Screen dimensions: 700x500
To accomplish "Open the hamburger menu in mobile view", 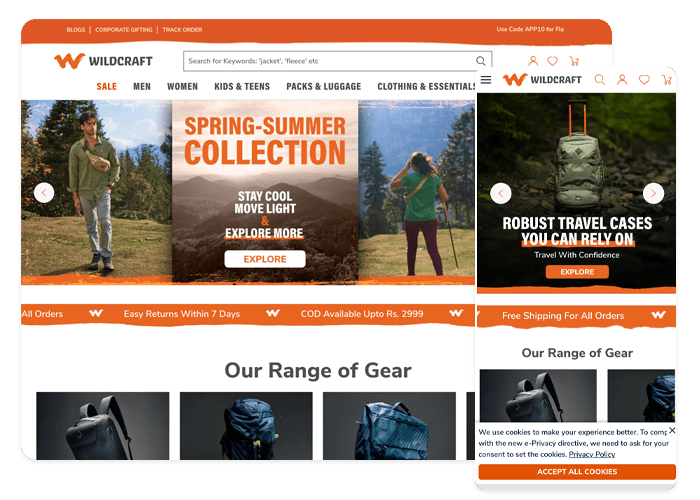I will 486,80.
